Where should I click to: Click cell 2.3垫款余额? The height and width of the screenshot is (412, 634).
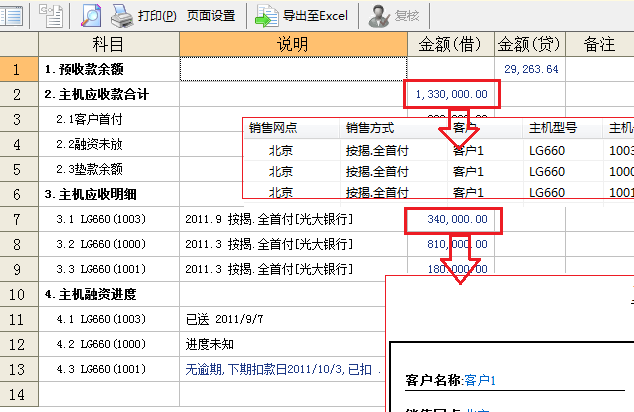(x=109, y=169)
